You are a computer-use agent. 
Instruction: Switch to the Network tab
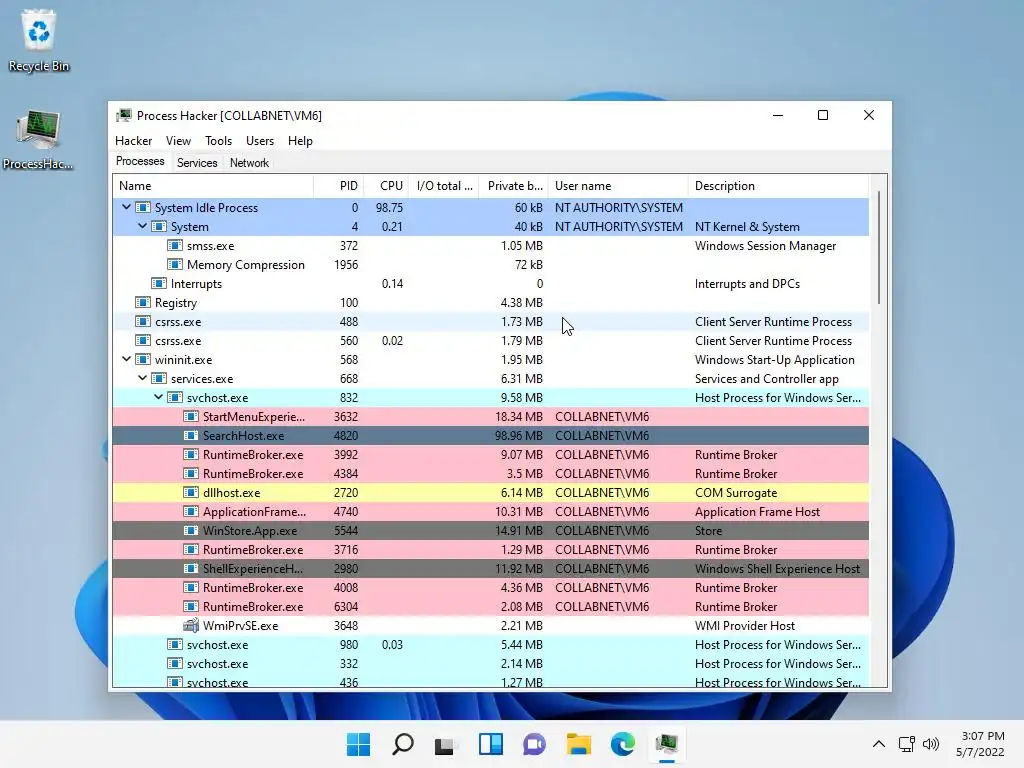tap(249, 163)
